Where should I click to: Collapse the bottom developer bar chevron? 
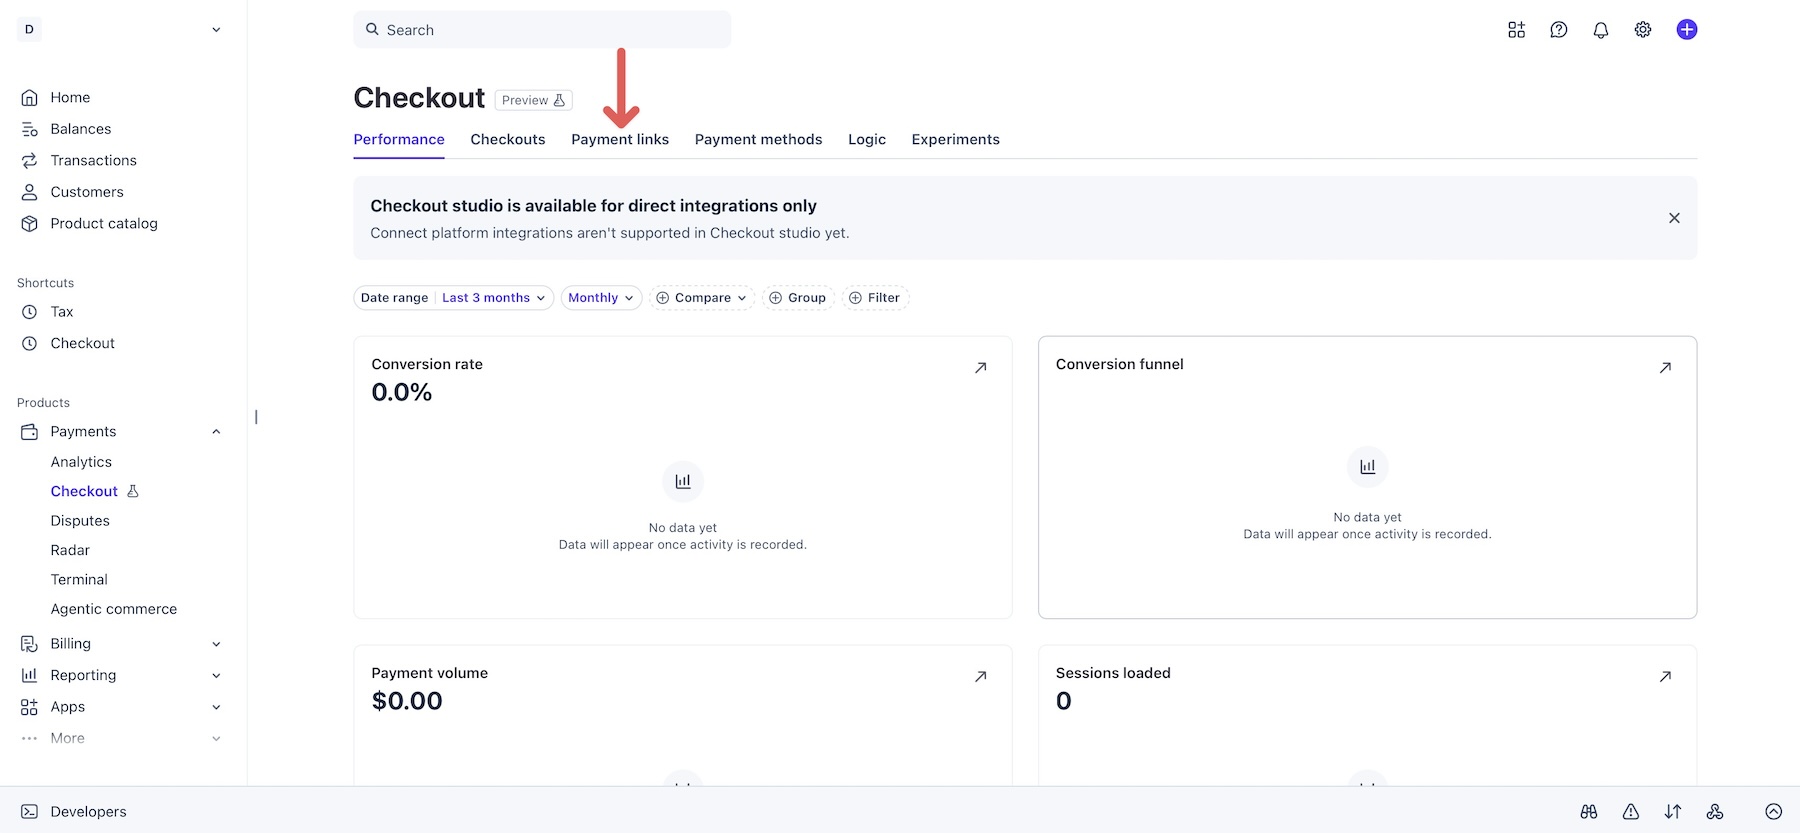tap(1774, 812)
